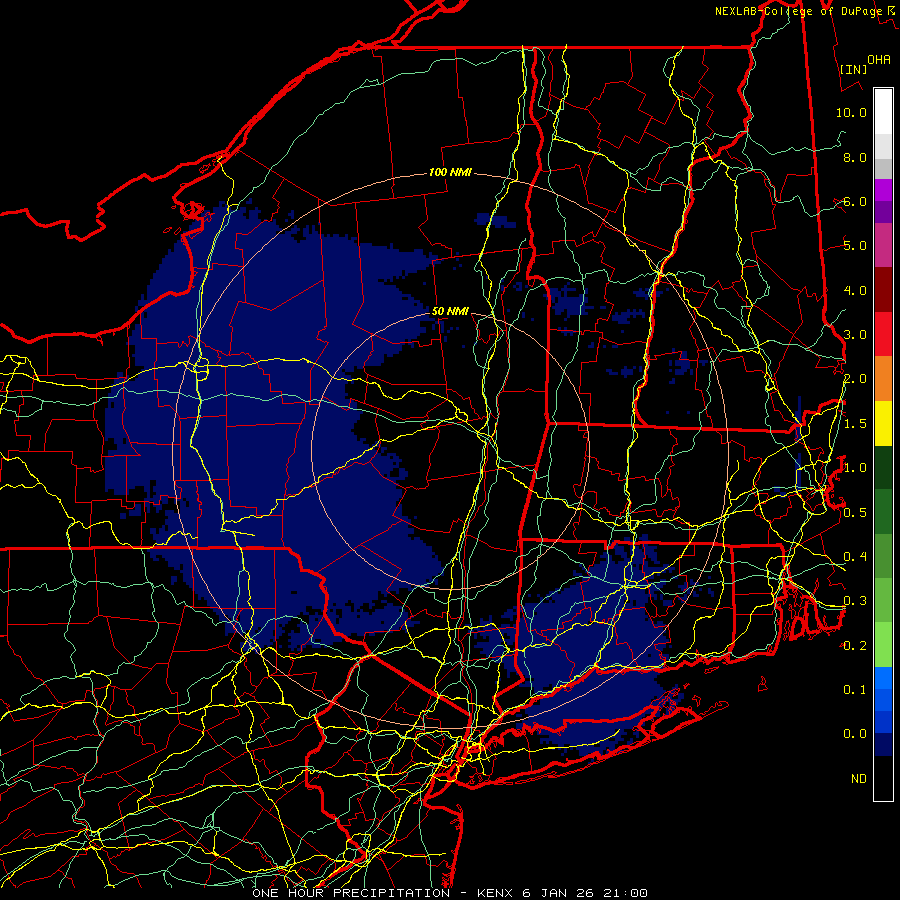Select the dark maroon legend color swatch
900x900 pixels.
[883, 290]
